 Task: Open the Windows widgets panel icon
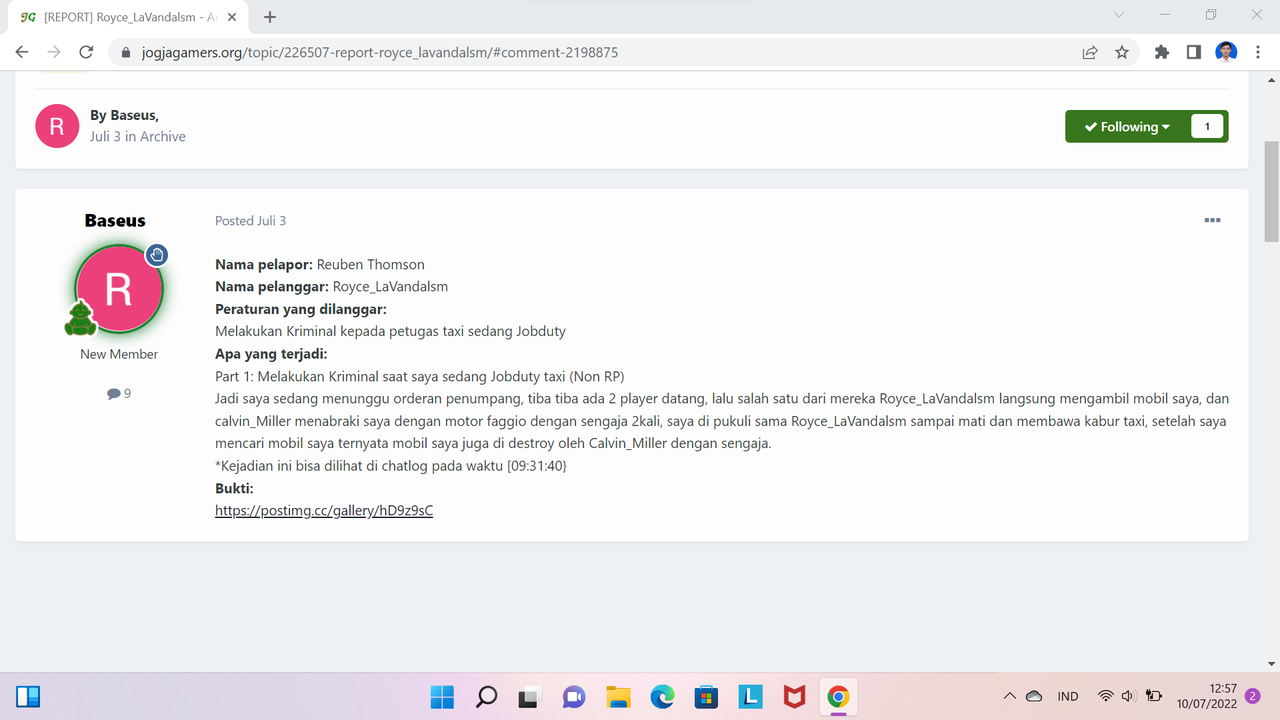click(x=28, y=696)
